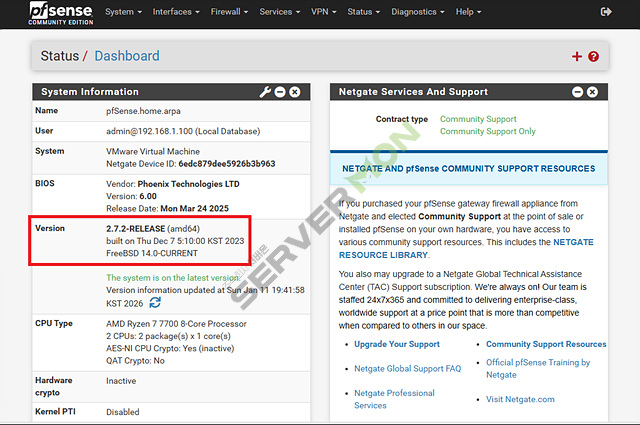Add a widget with the red plus icon
This screenshot has height=425, width=640.
point(577,56)
